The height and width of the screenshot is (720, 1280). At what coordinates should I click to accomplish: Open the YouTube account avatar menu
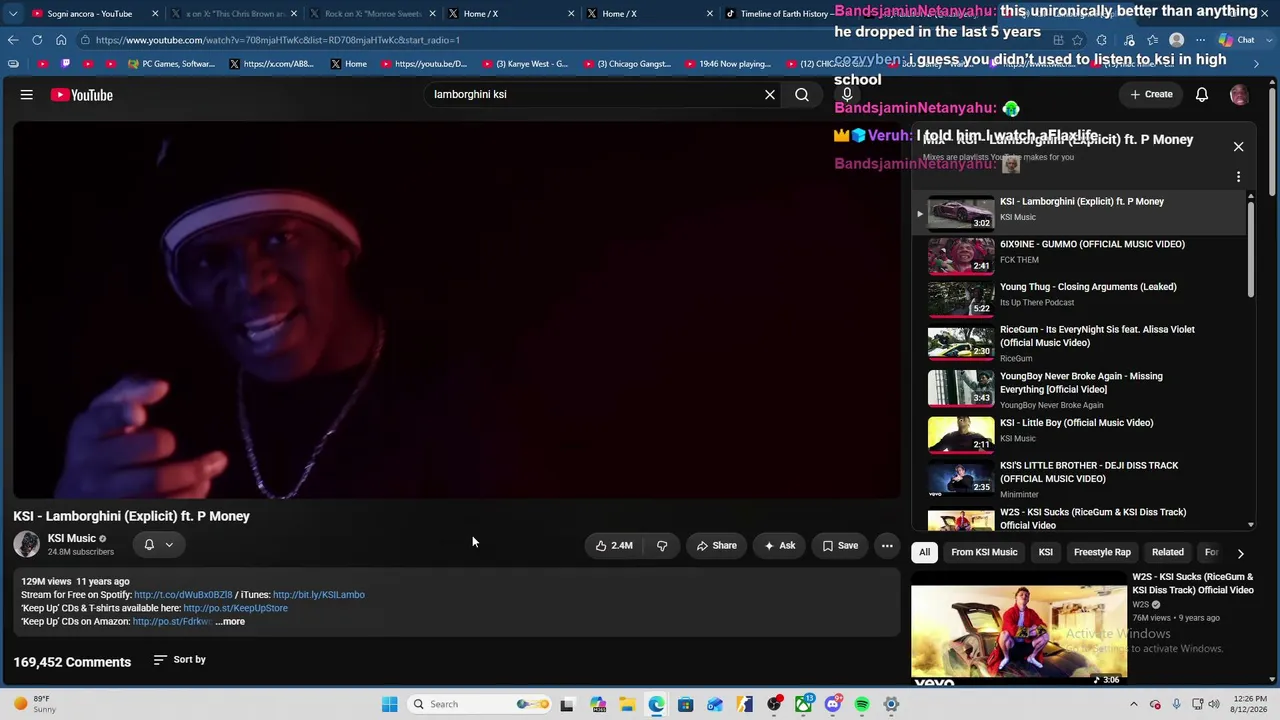point(1239,95)
